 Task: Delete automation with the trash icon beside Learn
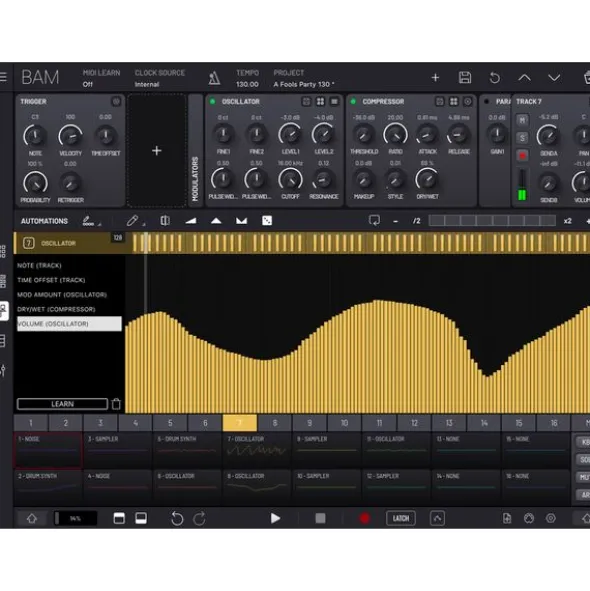click(x=116, y=404)
